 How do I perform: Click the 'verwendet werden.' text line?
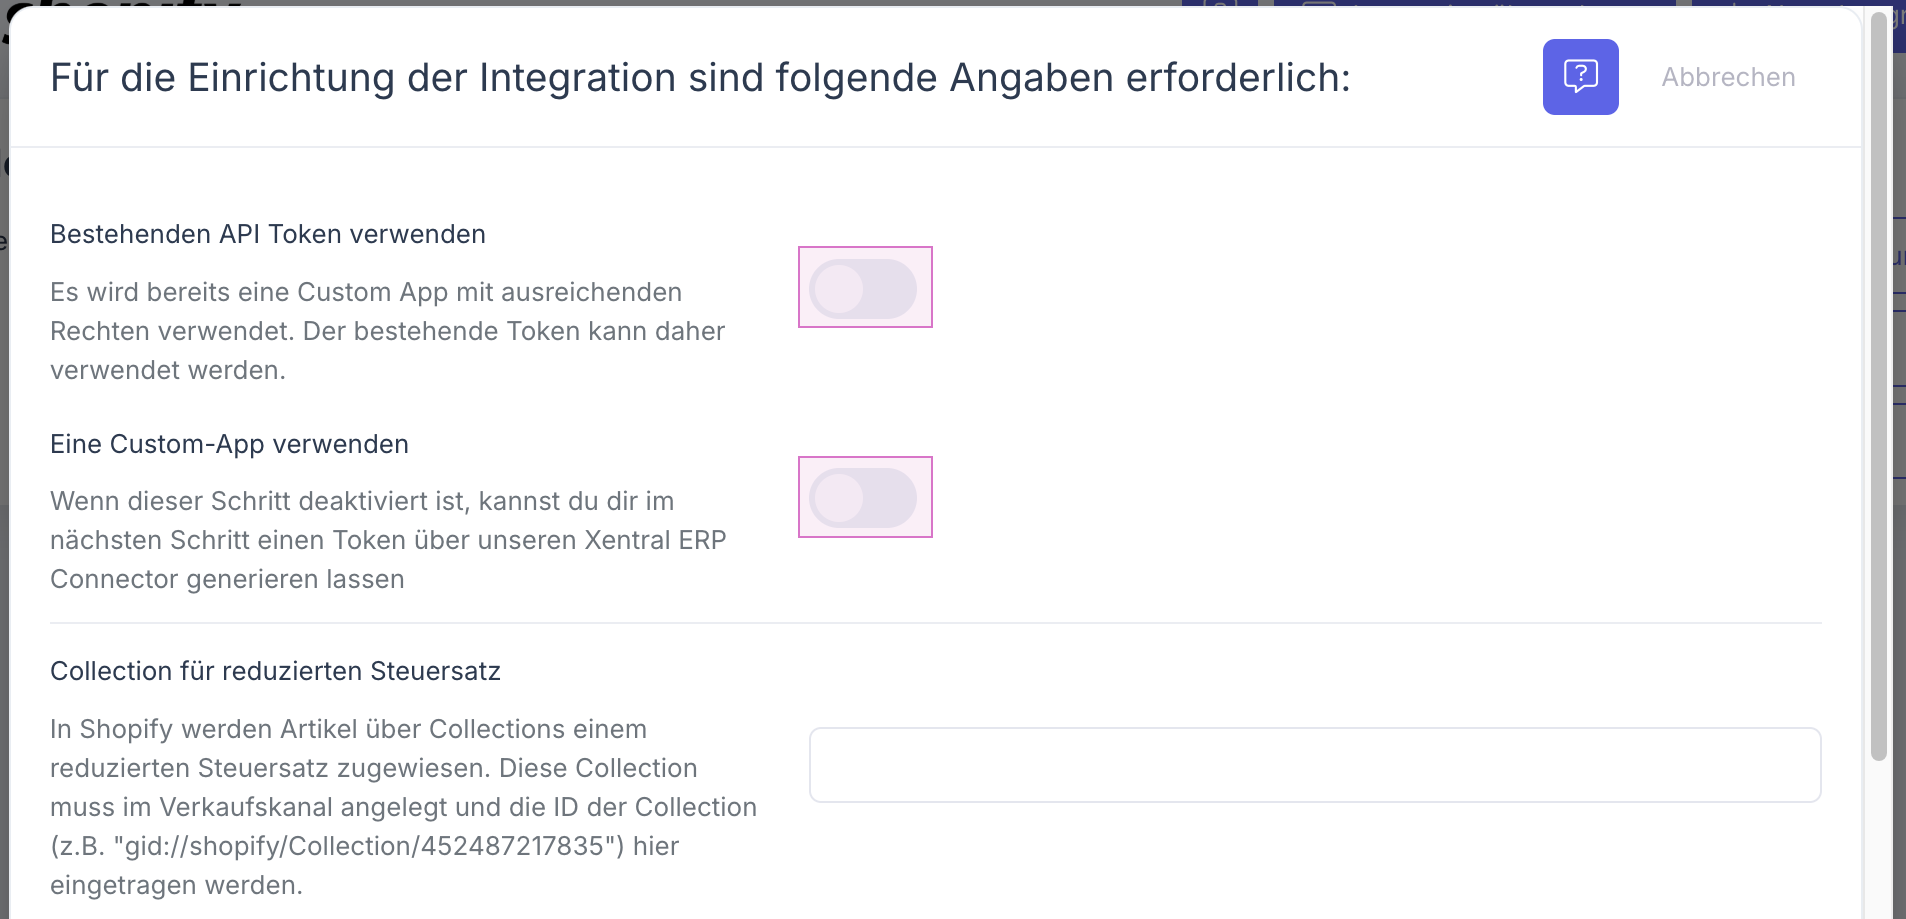[168, 370]
